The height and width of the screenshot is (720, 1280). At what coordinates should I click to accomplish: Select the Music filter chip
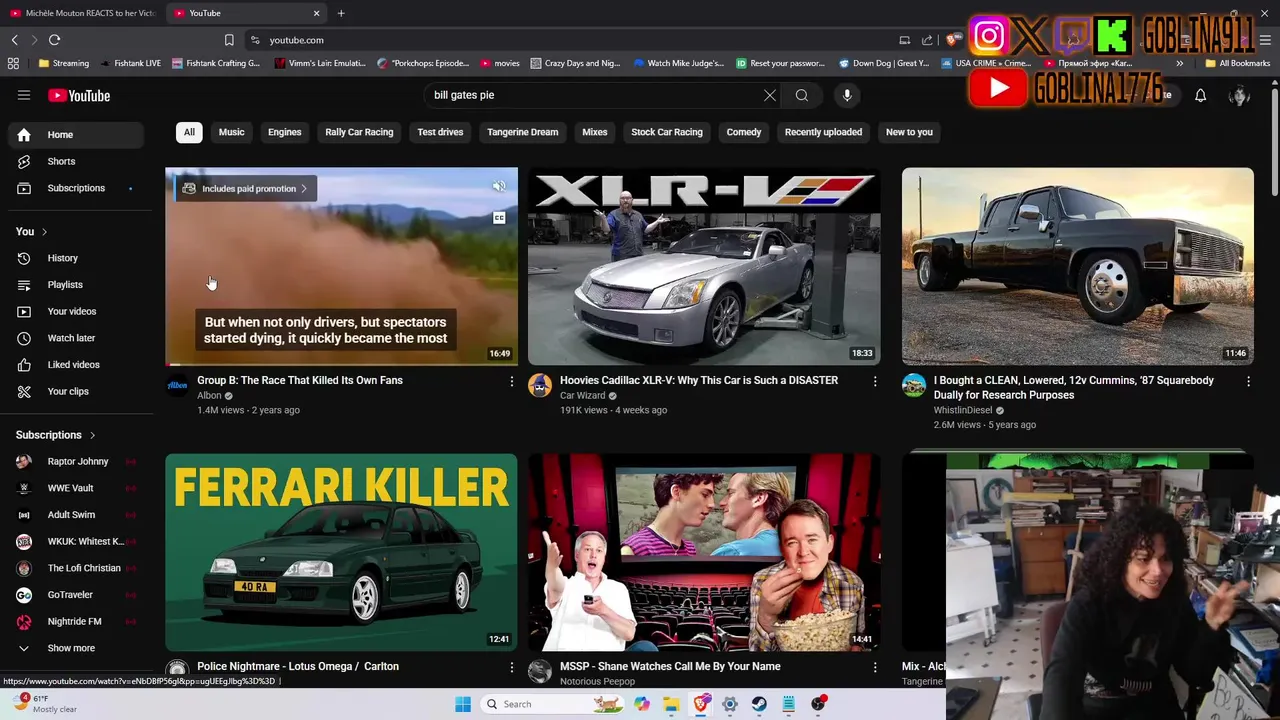pos(231,132)
